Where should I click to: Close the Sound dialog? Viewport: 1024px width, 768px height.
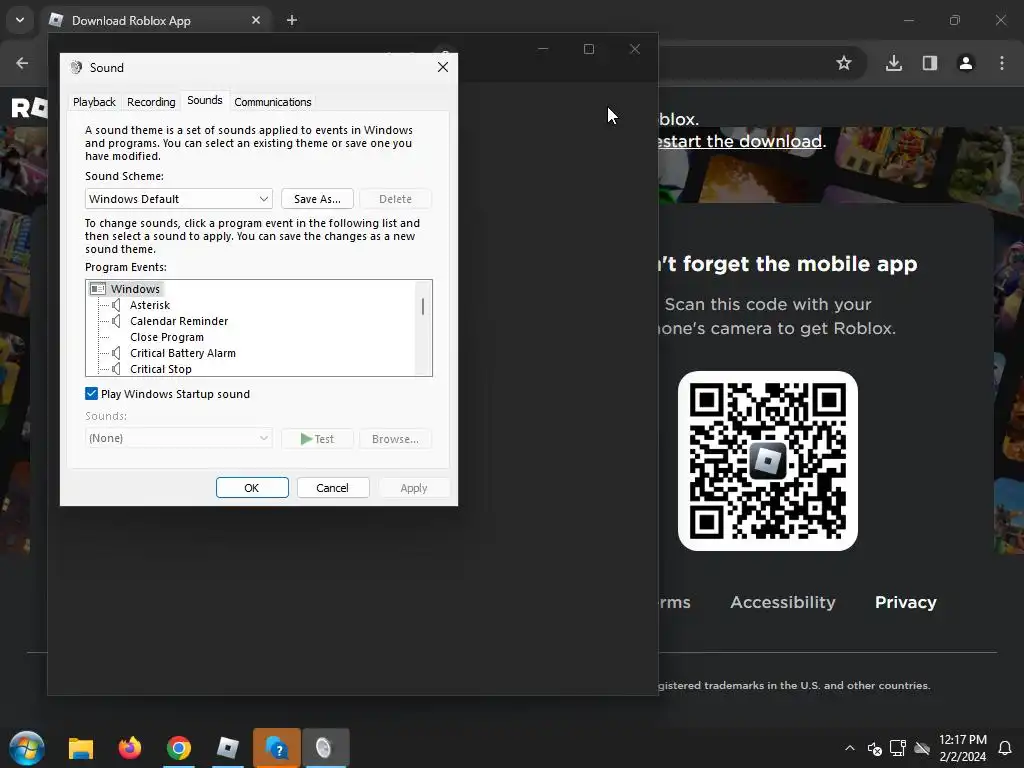443,67
